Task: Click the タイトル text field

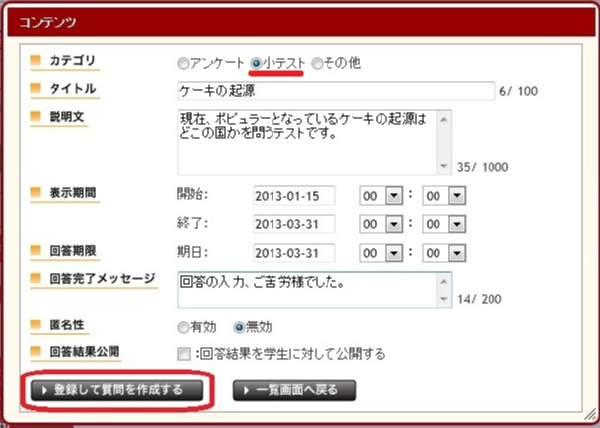Action: point(334,92)
